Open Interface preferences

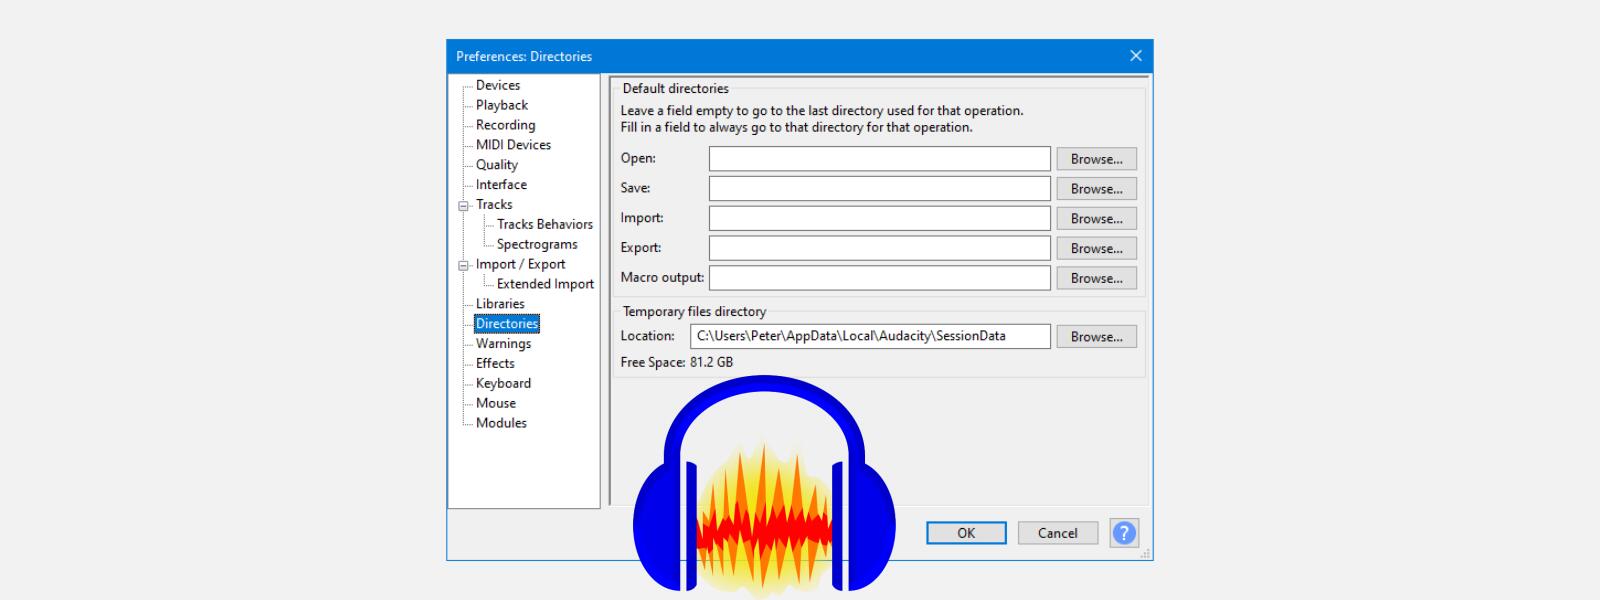point(501,185)
